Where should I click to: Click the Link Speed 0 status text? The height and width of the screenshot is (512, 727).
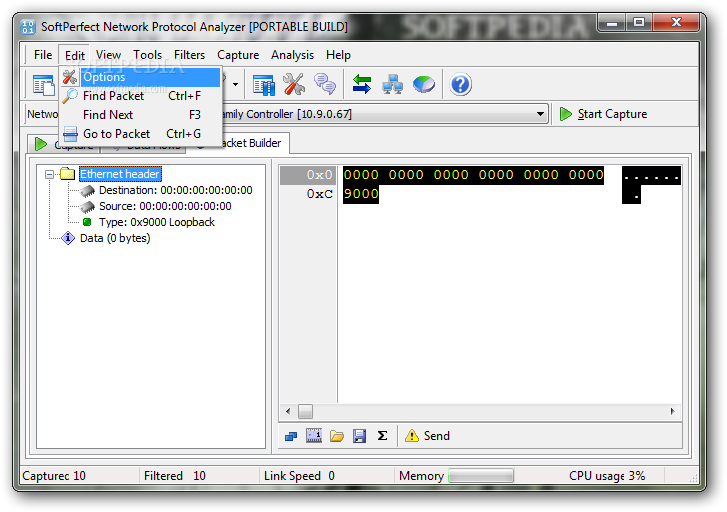299,476
